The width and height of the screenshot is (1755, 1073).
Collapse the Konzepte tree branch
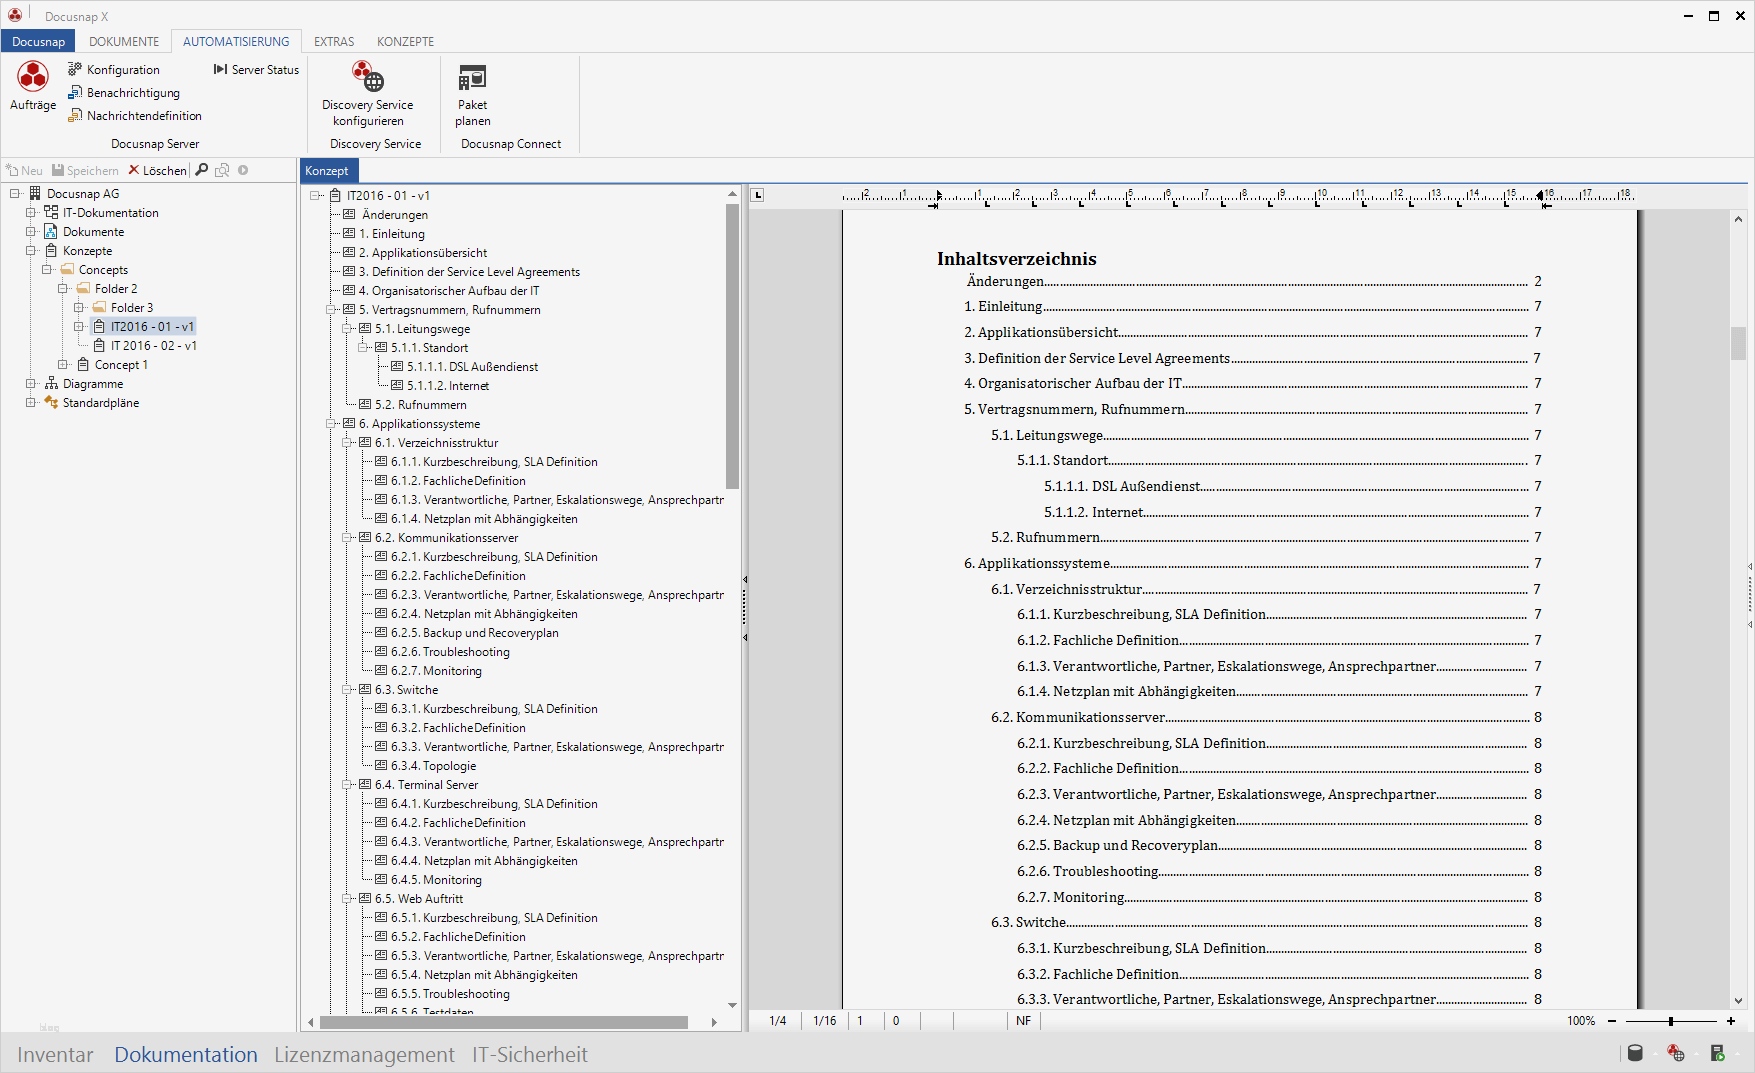tap(32, 250)
